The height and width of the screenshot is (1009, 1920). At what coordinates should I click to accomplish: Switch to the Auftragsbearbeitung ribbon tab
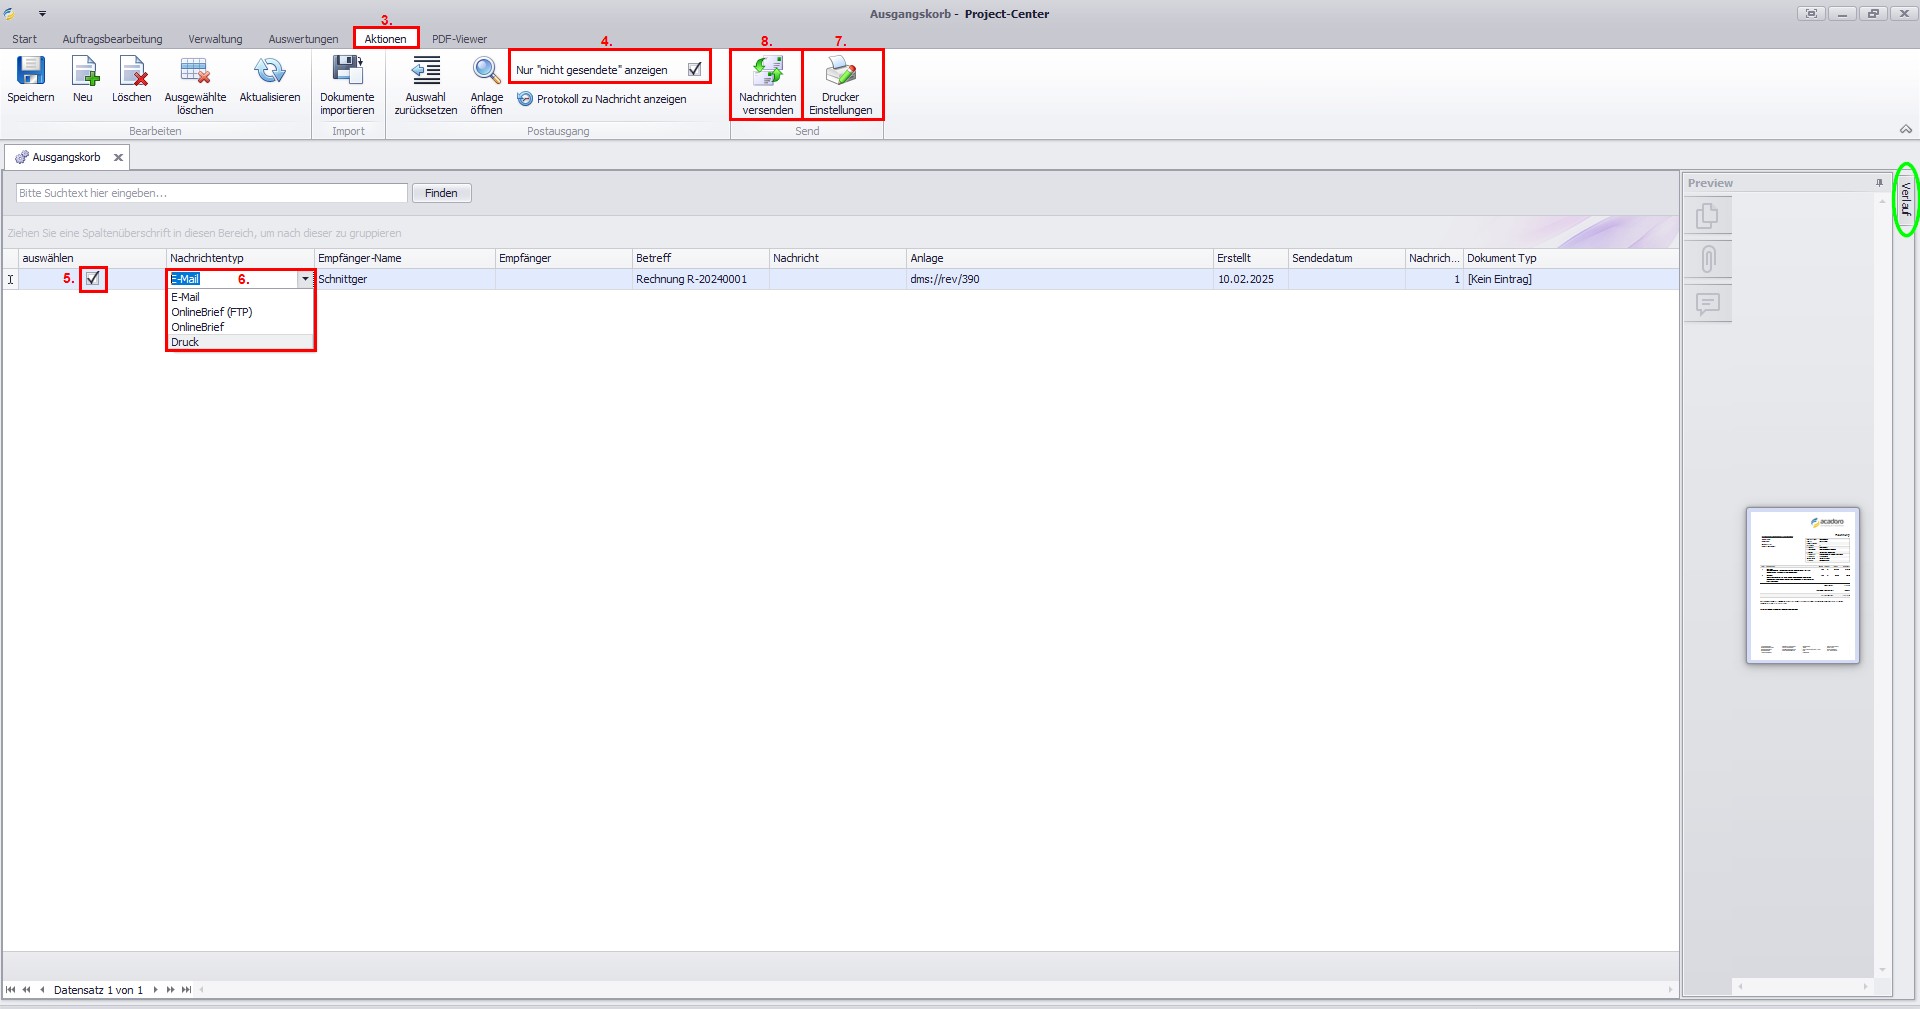pos(112,39)
